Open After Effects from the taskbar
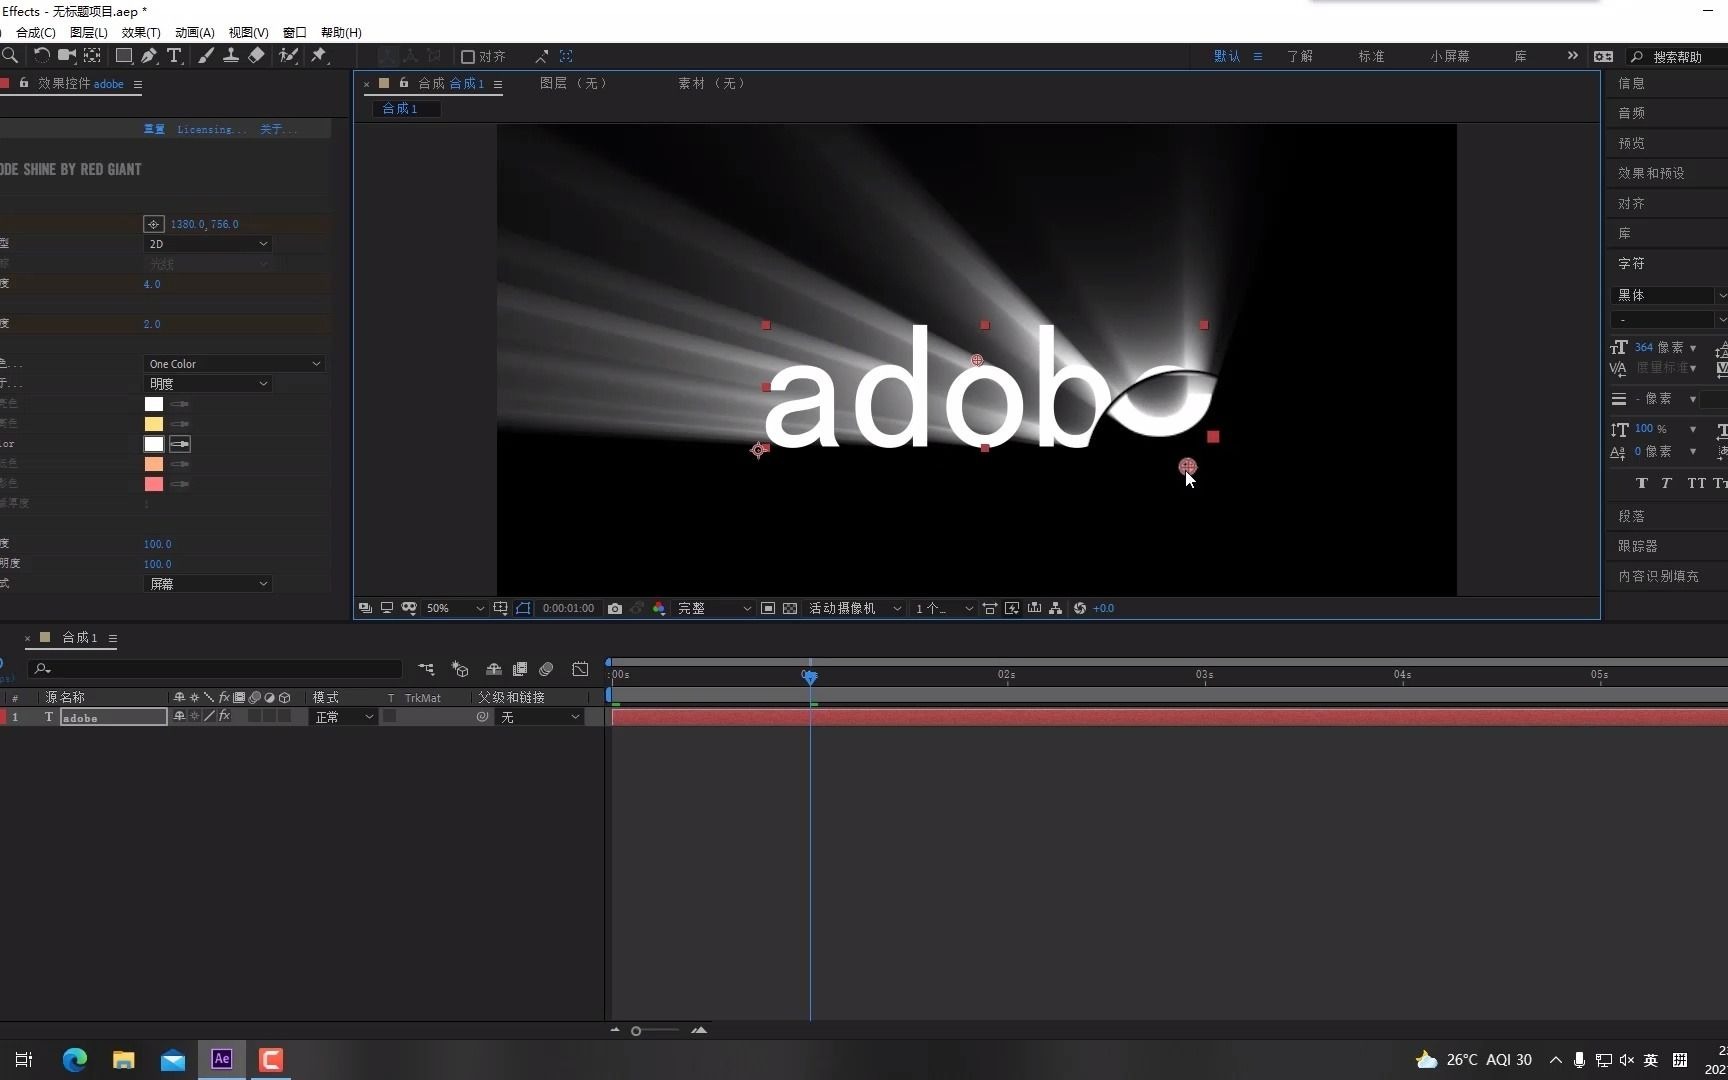This screenshot has width=1728, height=1080. click(x=221, y=1059)
